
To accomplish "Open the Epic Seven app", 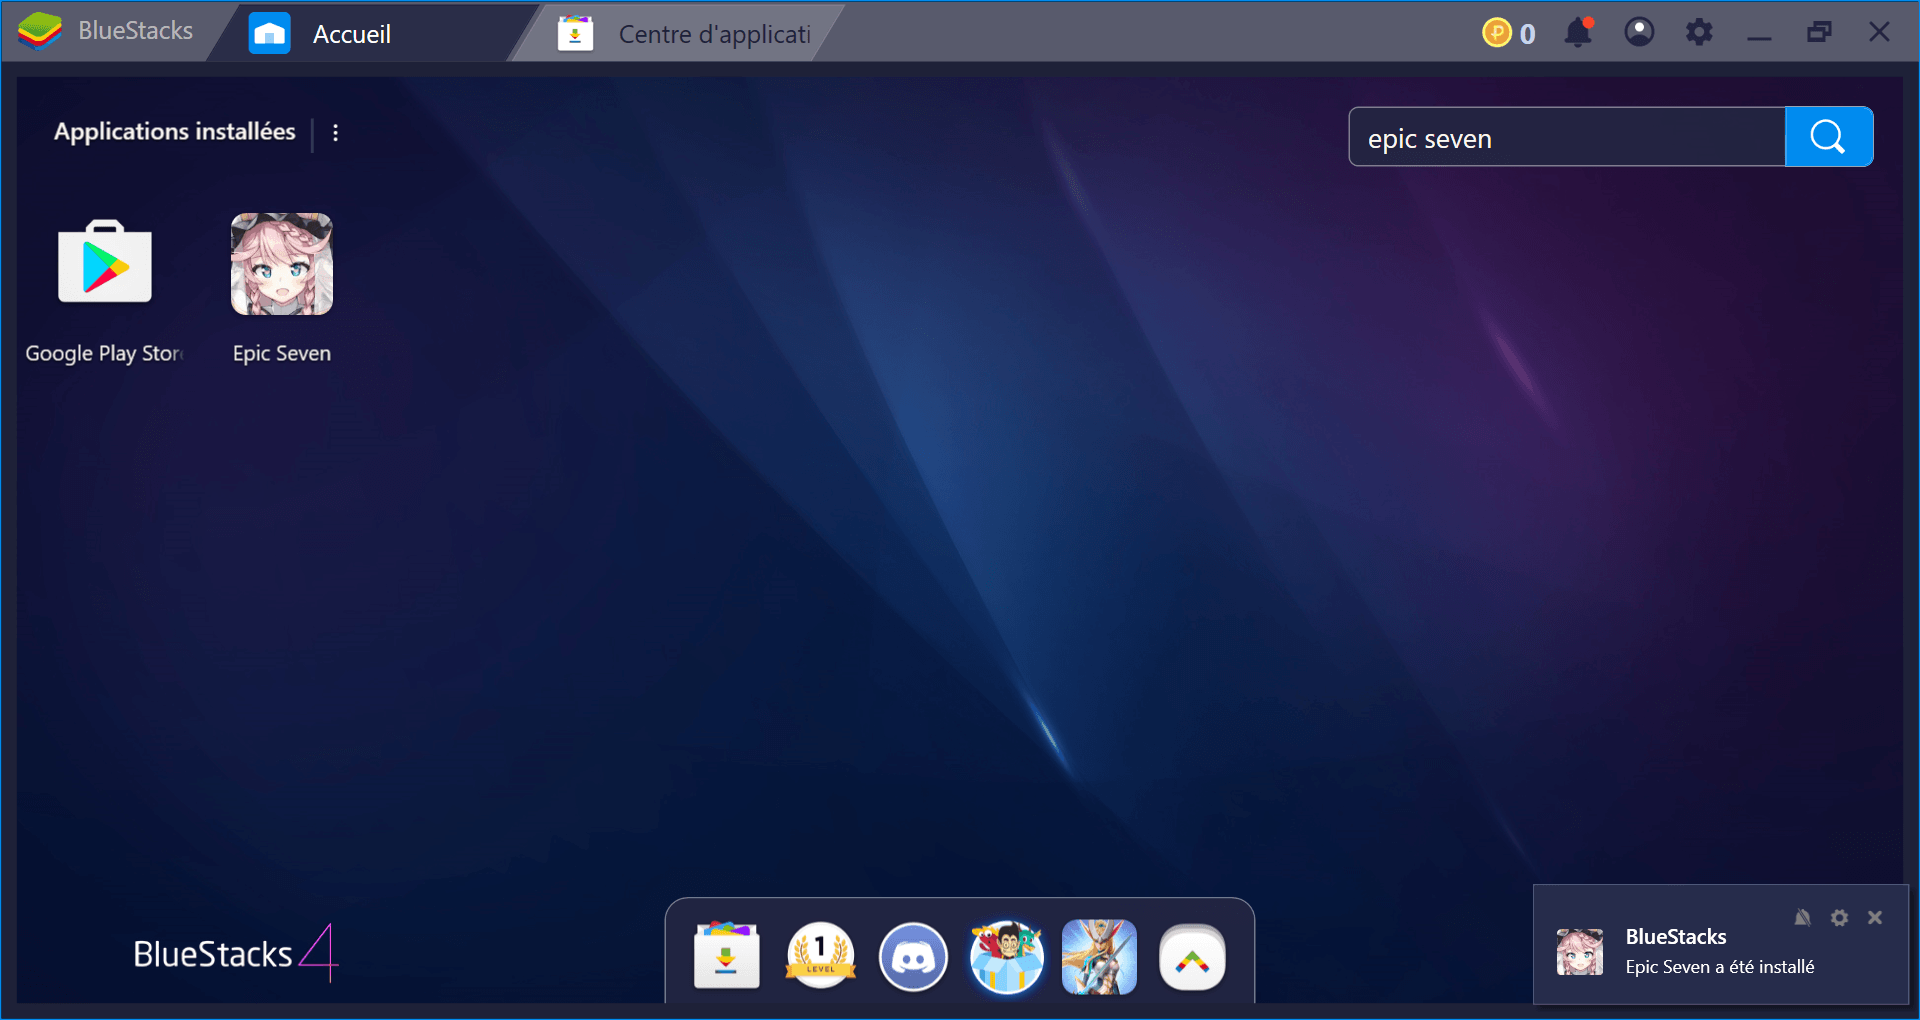I will pos(282,264).
